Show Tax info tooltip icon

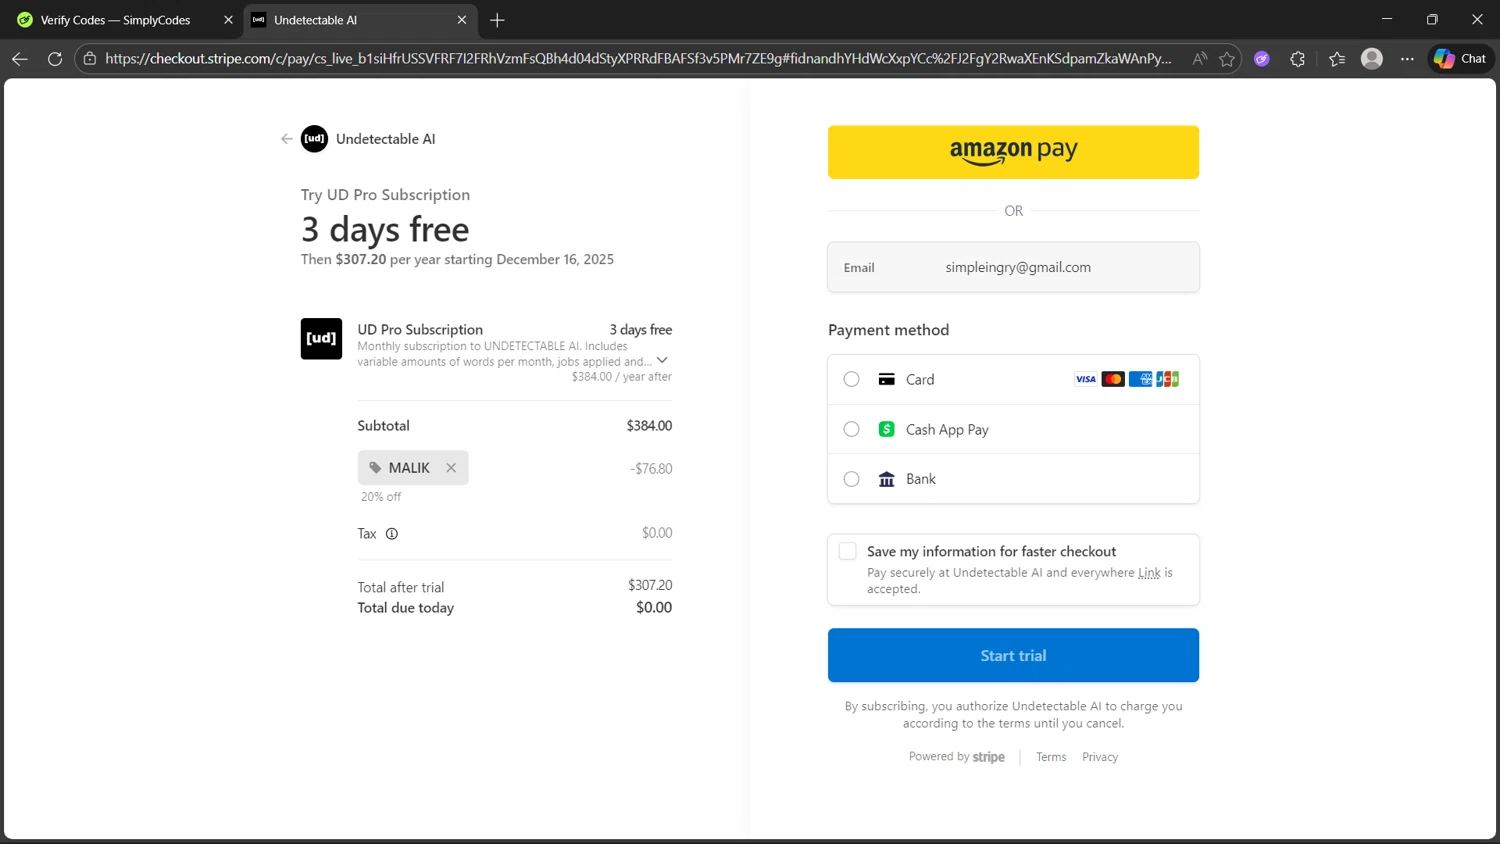392,534
